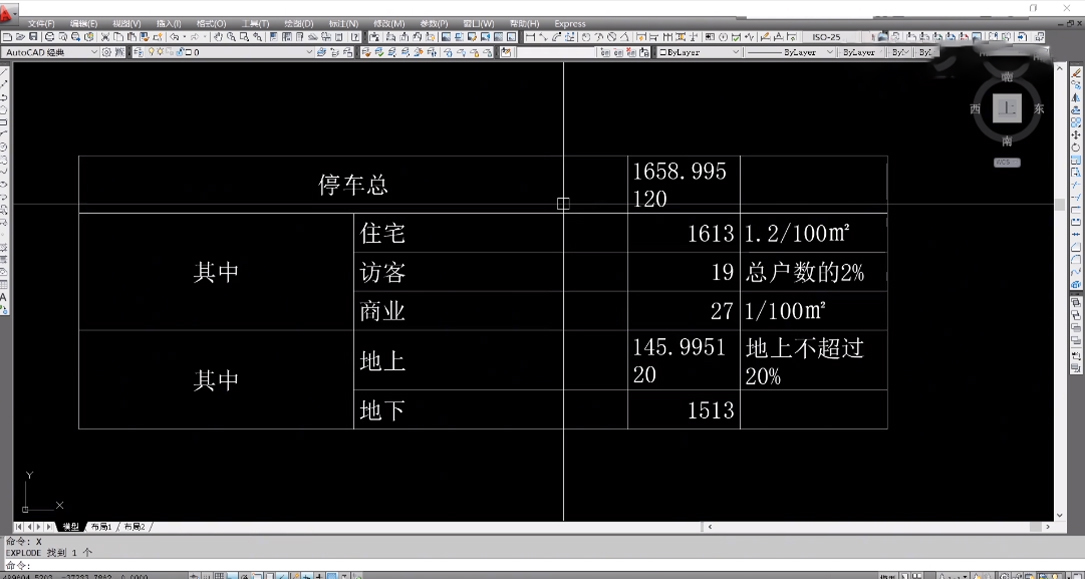This screenshot has height=579, width=1085.
Task: Select the Erase tool in modify toolbar
Action: (1076, 73)
